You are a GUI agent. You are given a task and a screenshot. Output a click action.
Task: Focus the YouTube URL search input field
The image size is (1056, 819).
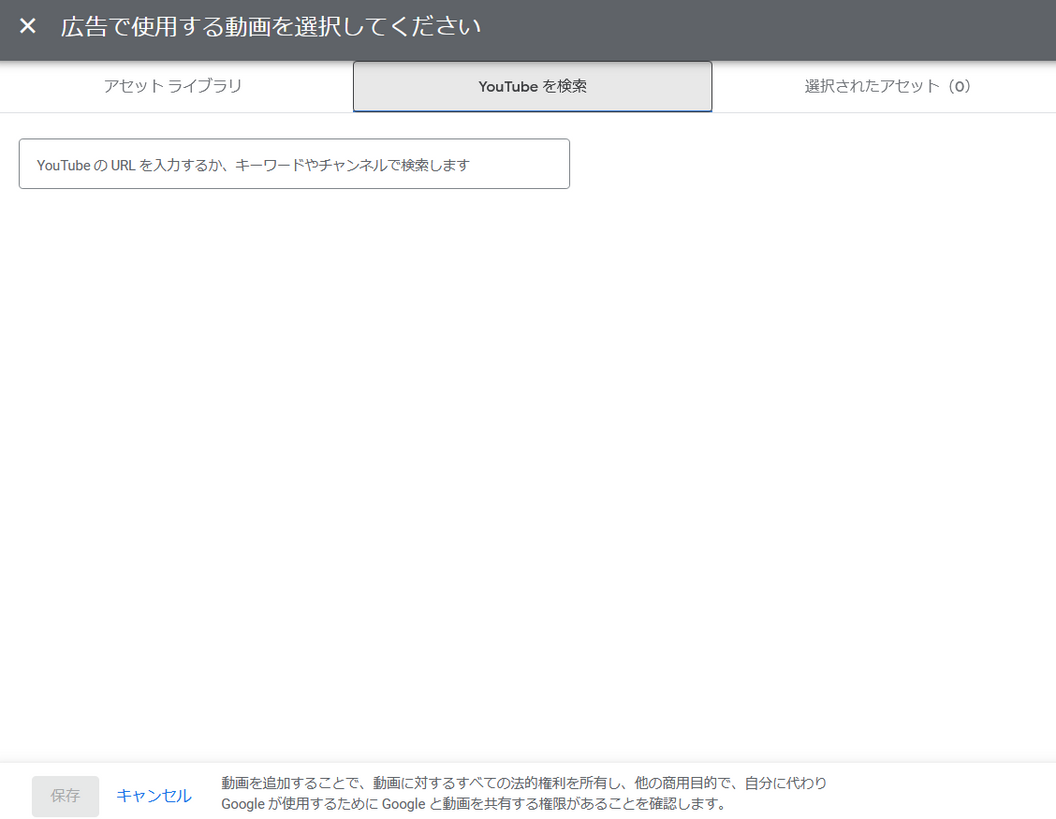point(294,164)
